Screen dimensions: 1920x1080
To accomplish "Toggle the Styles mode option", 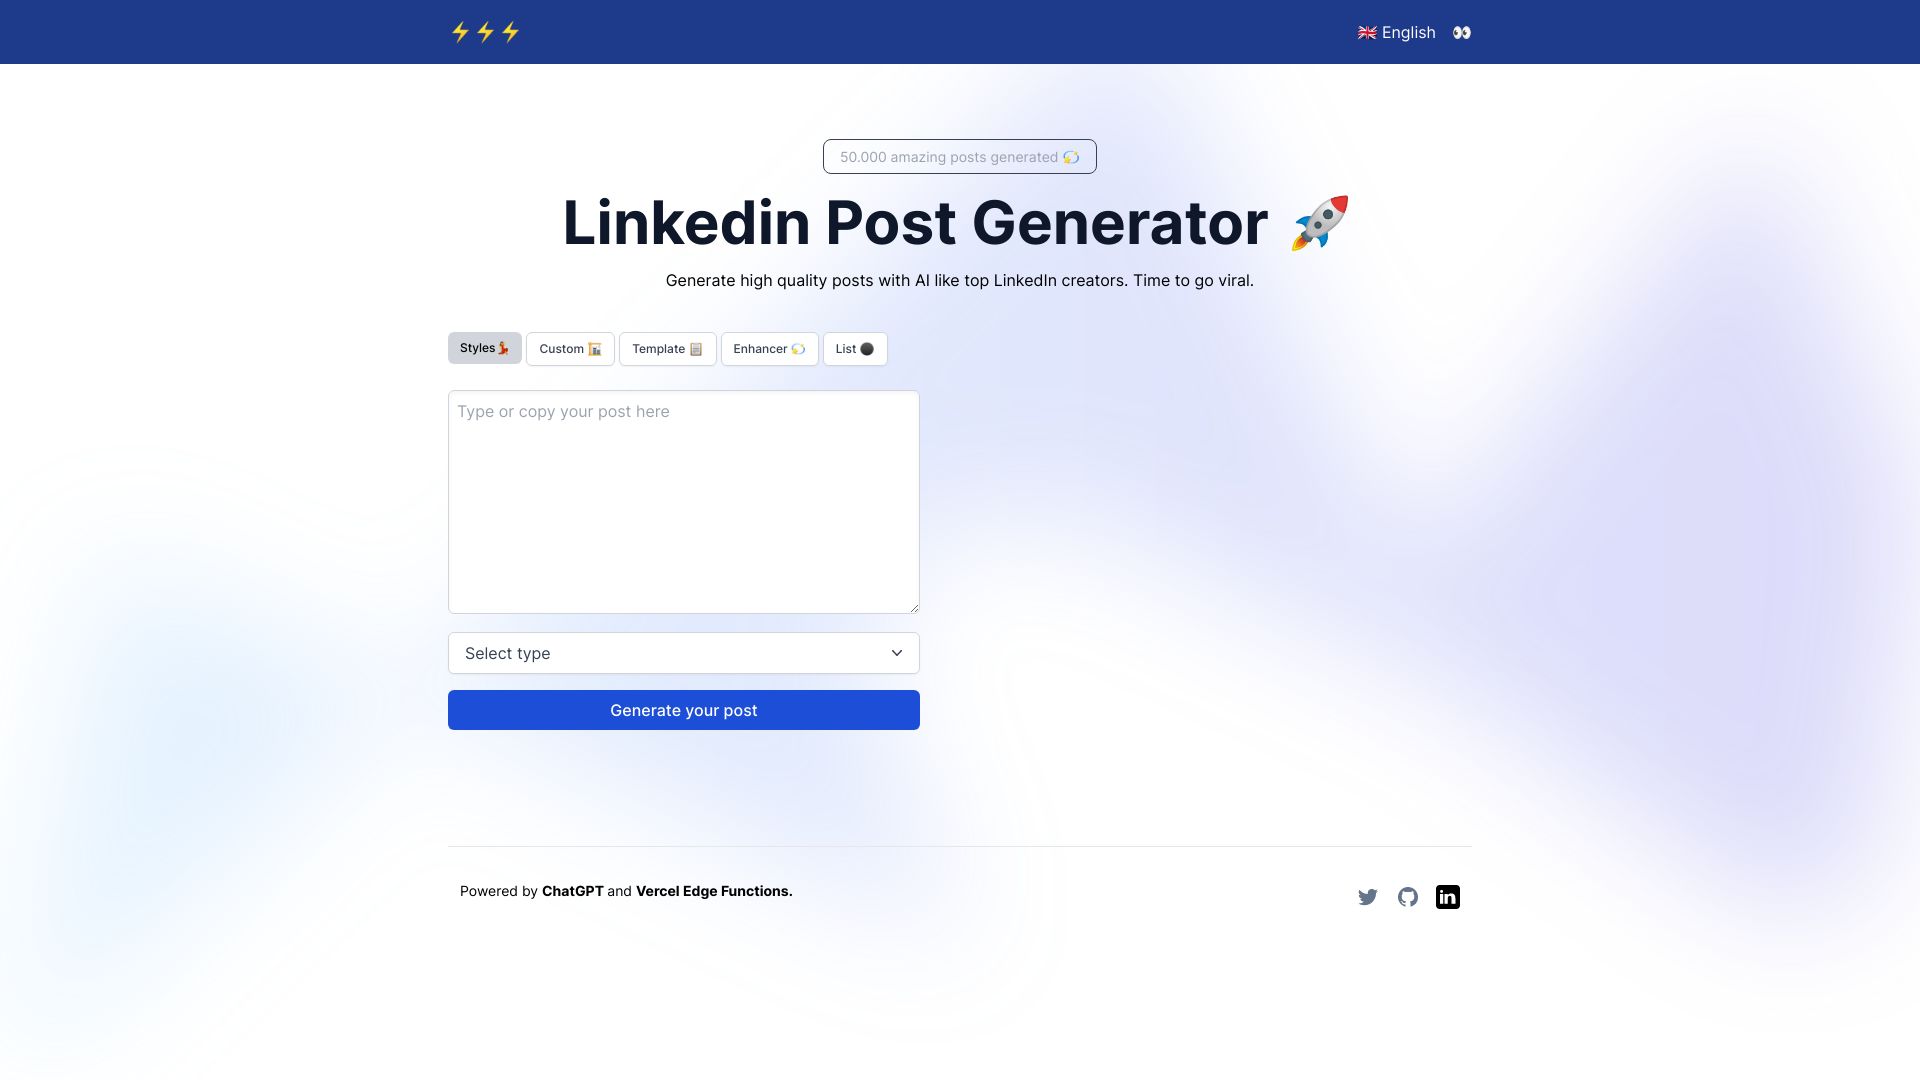I will [484, 348].
